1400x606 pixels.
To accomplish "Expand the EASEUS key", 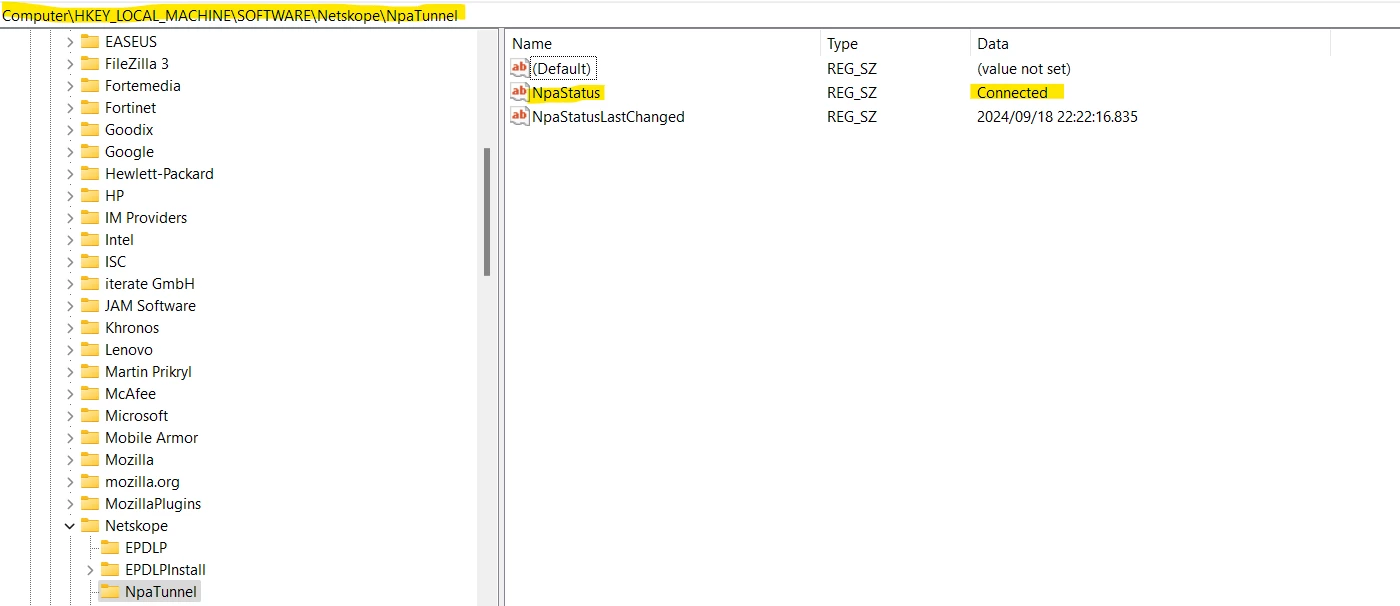I will [70, 42].
